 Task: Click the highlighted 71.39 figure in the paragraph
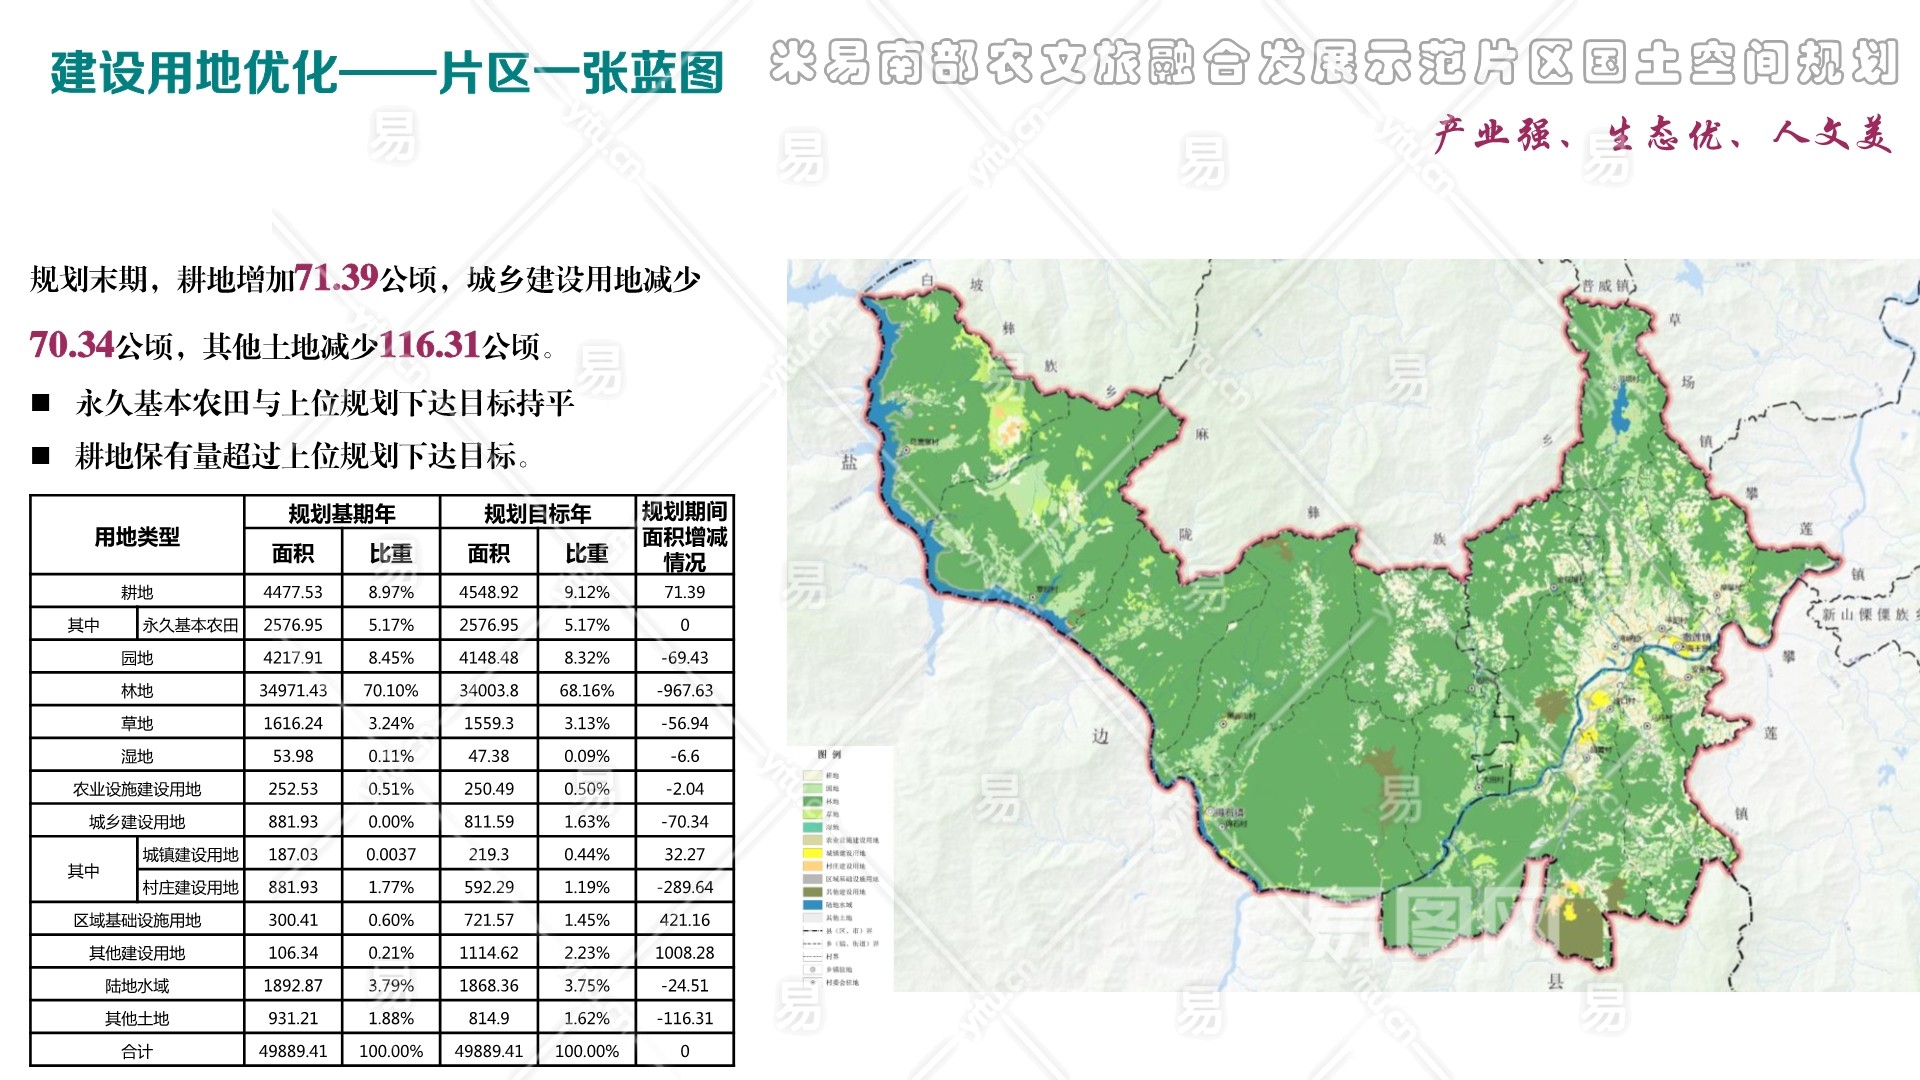tap(336, 278)
